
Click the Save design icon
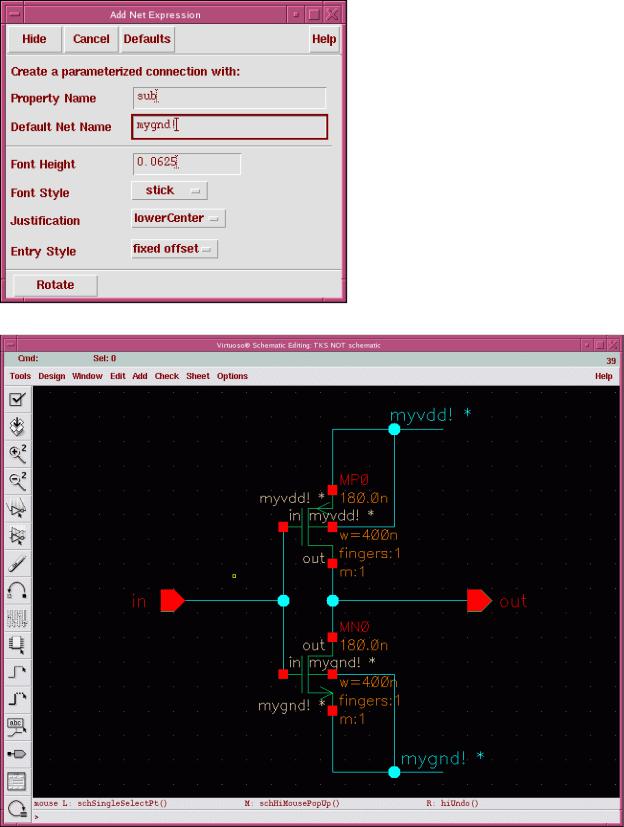point(17,427)
